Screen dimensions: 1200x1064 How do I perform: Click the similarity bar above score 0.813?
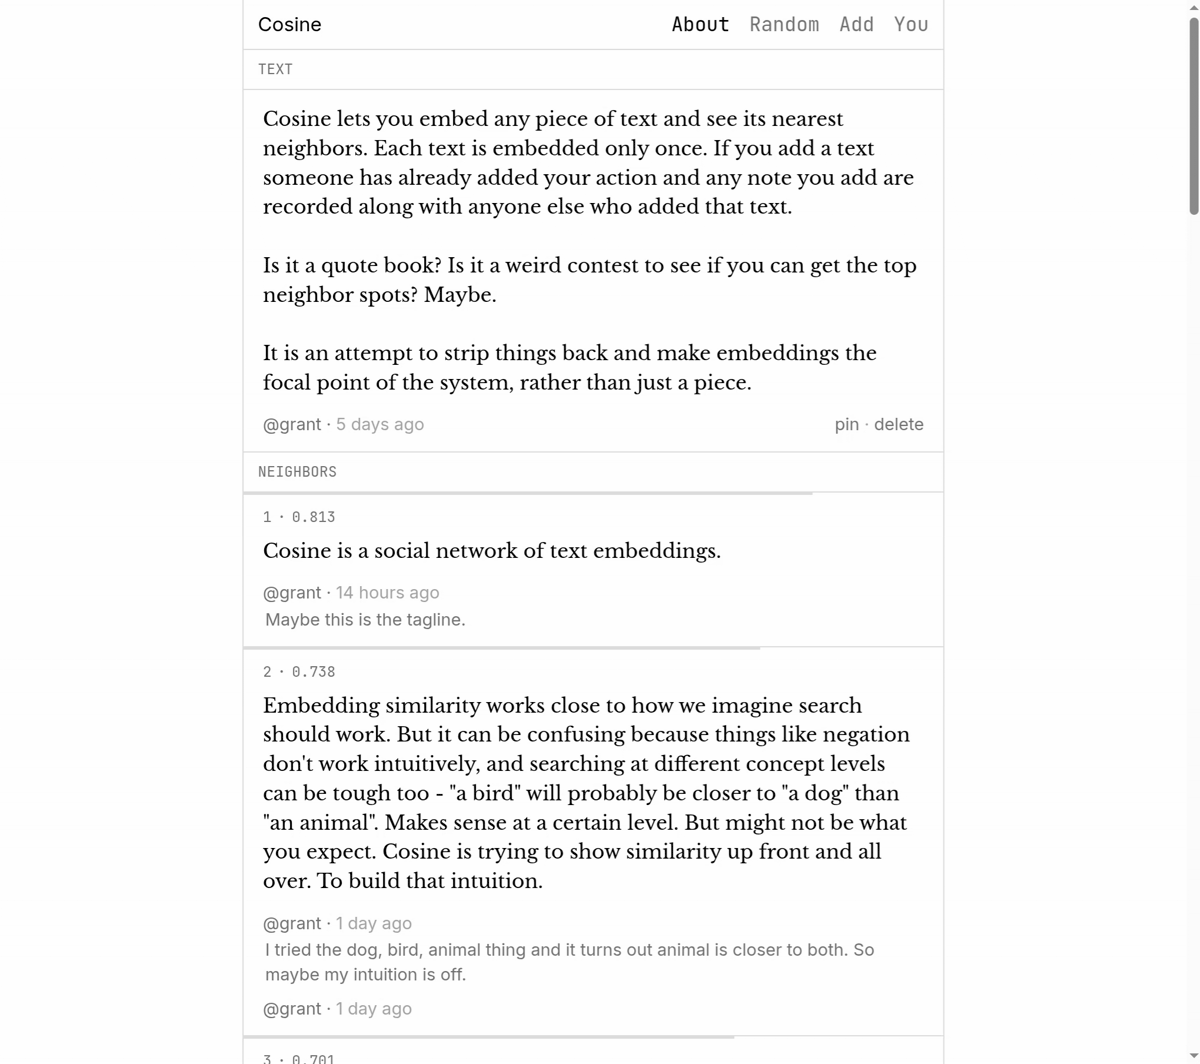click(528, 493)
